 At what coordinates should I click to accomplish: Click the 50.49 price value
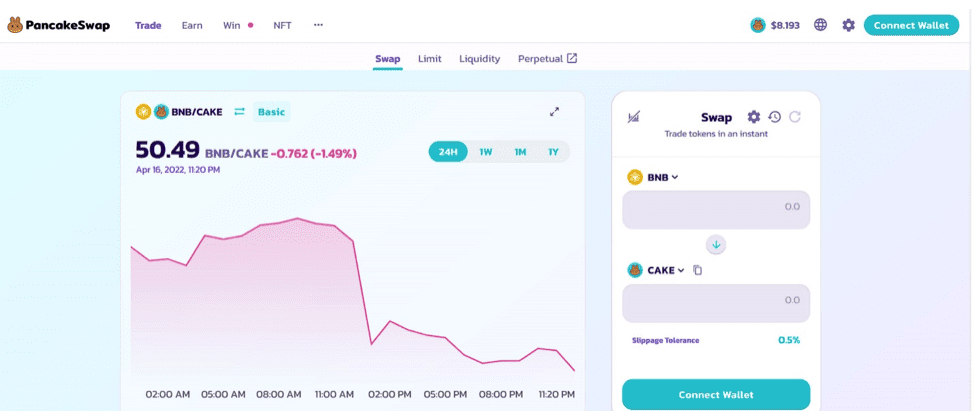(x=168, y=150)
